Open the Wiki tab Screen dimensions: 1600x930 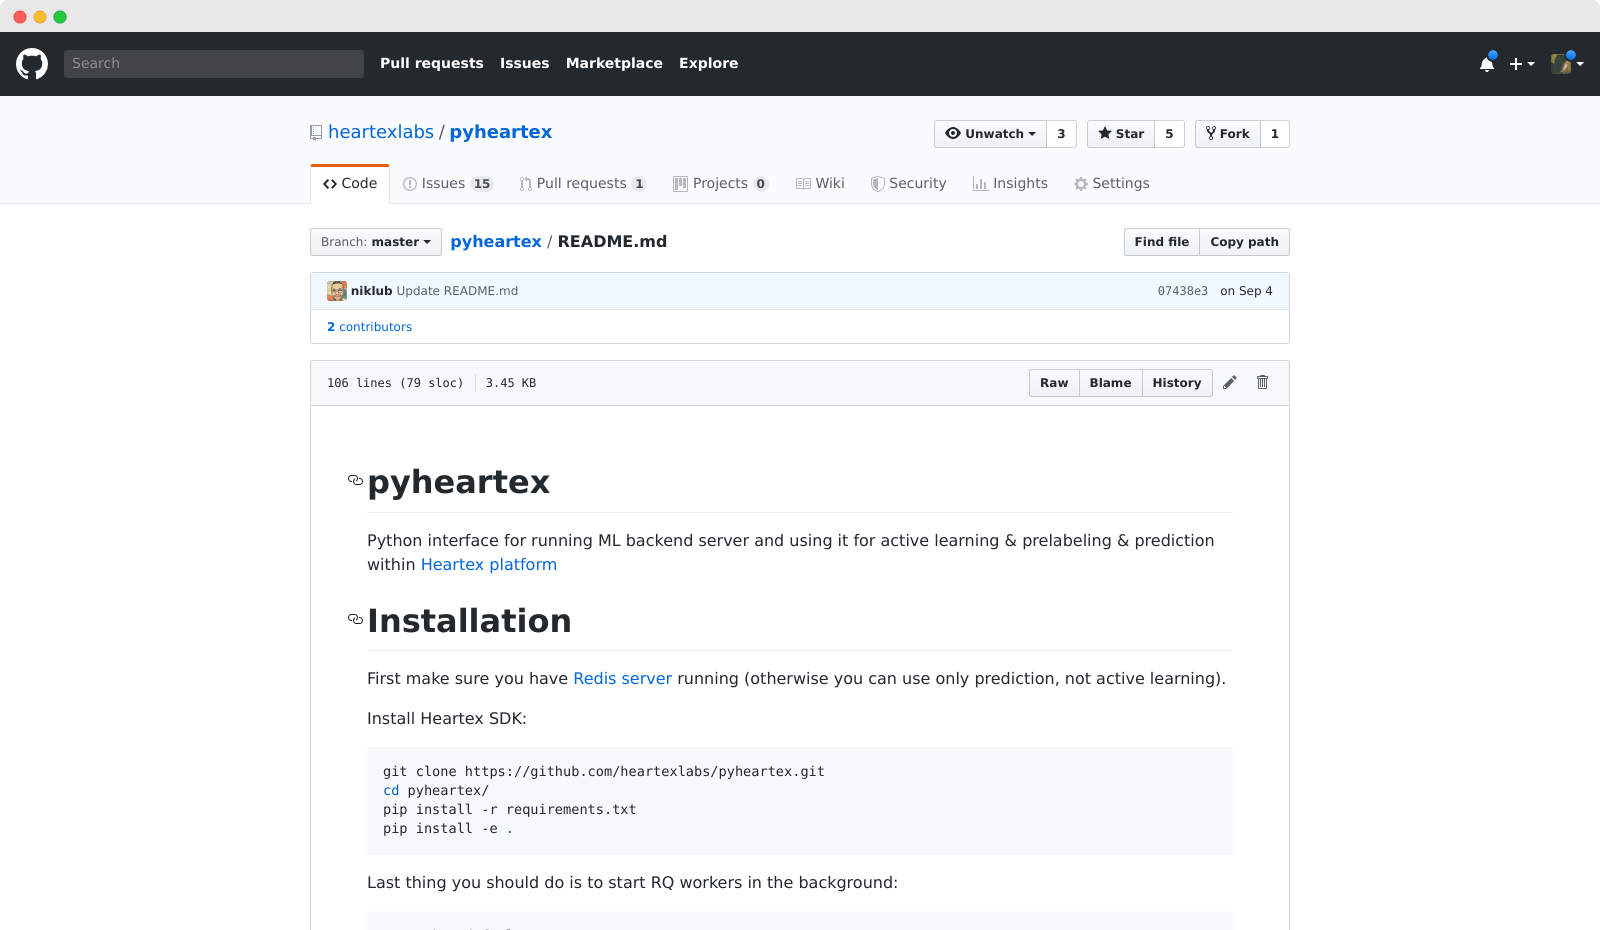[820, 184]
